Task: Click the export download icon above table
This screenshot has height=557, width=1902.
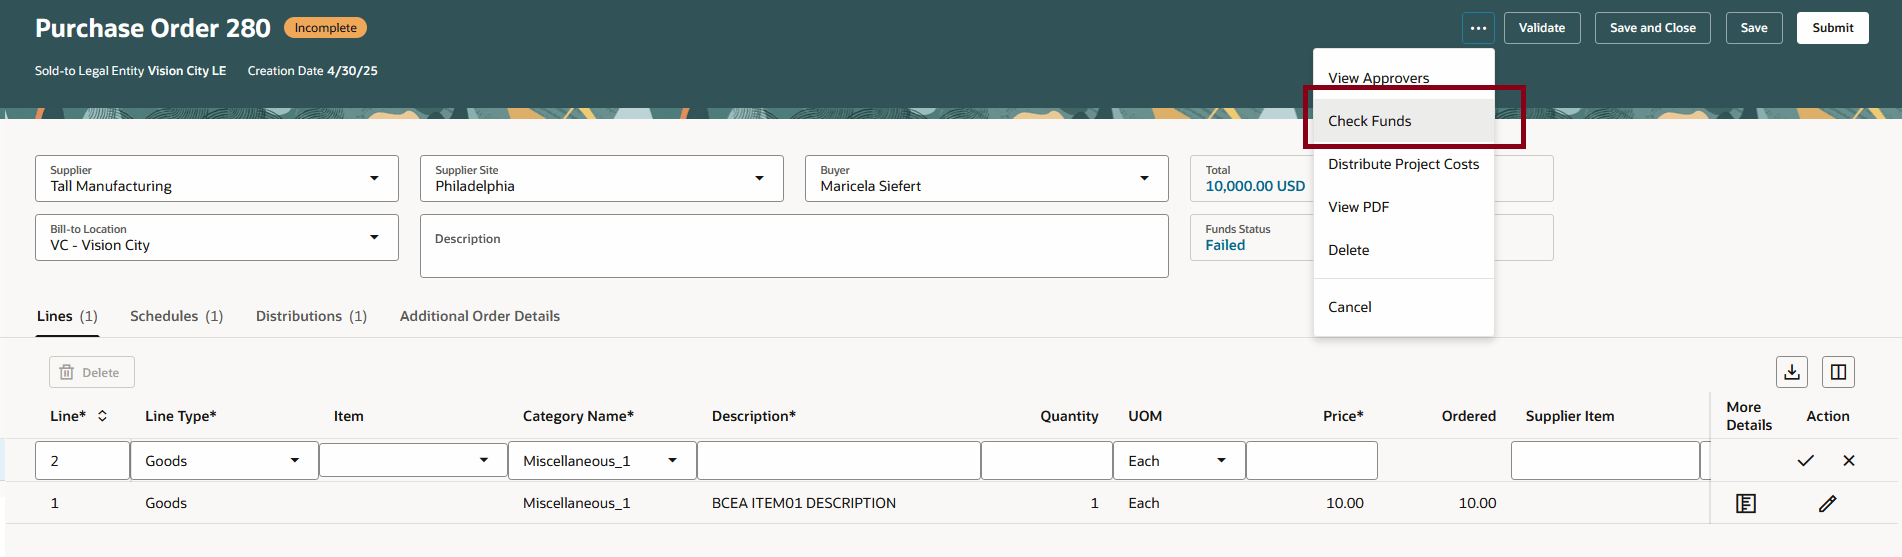Action: point(1792,372)
